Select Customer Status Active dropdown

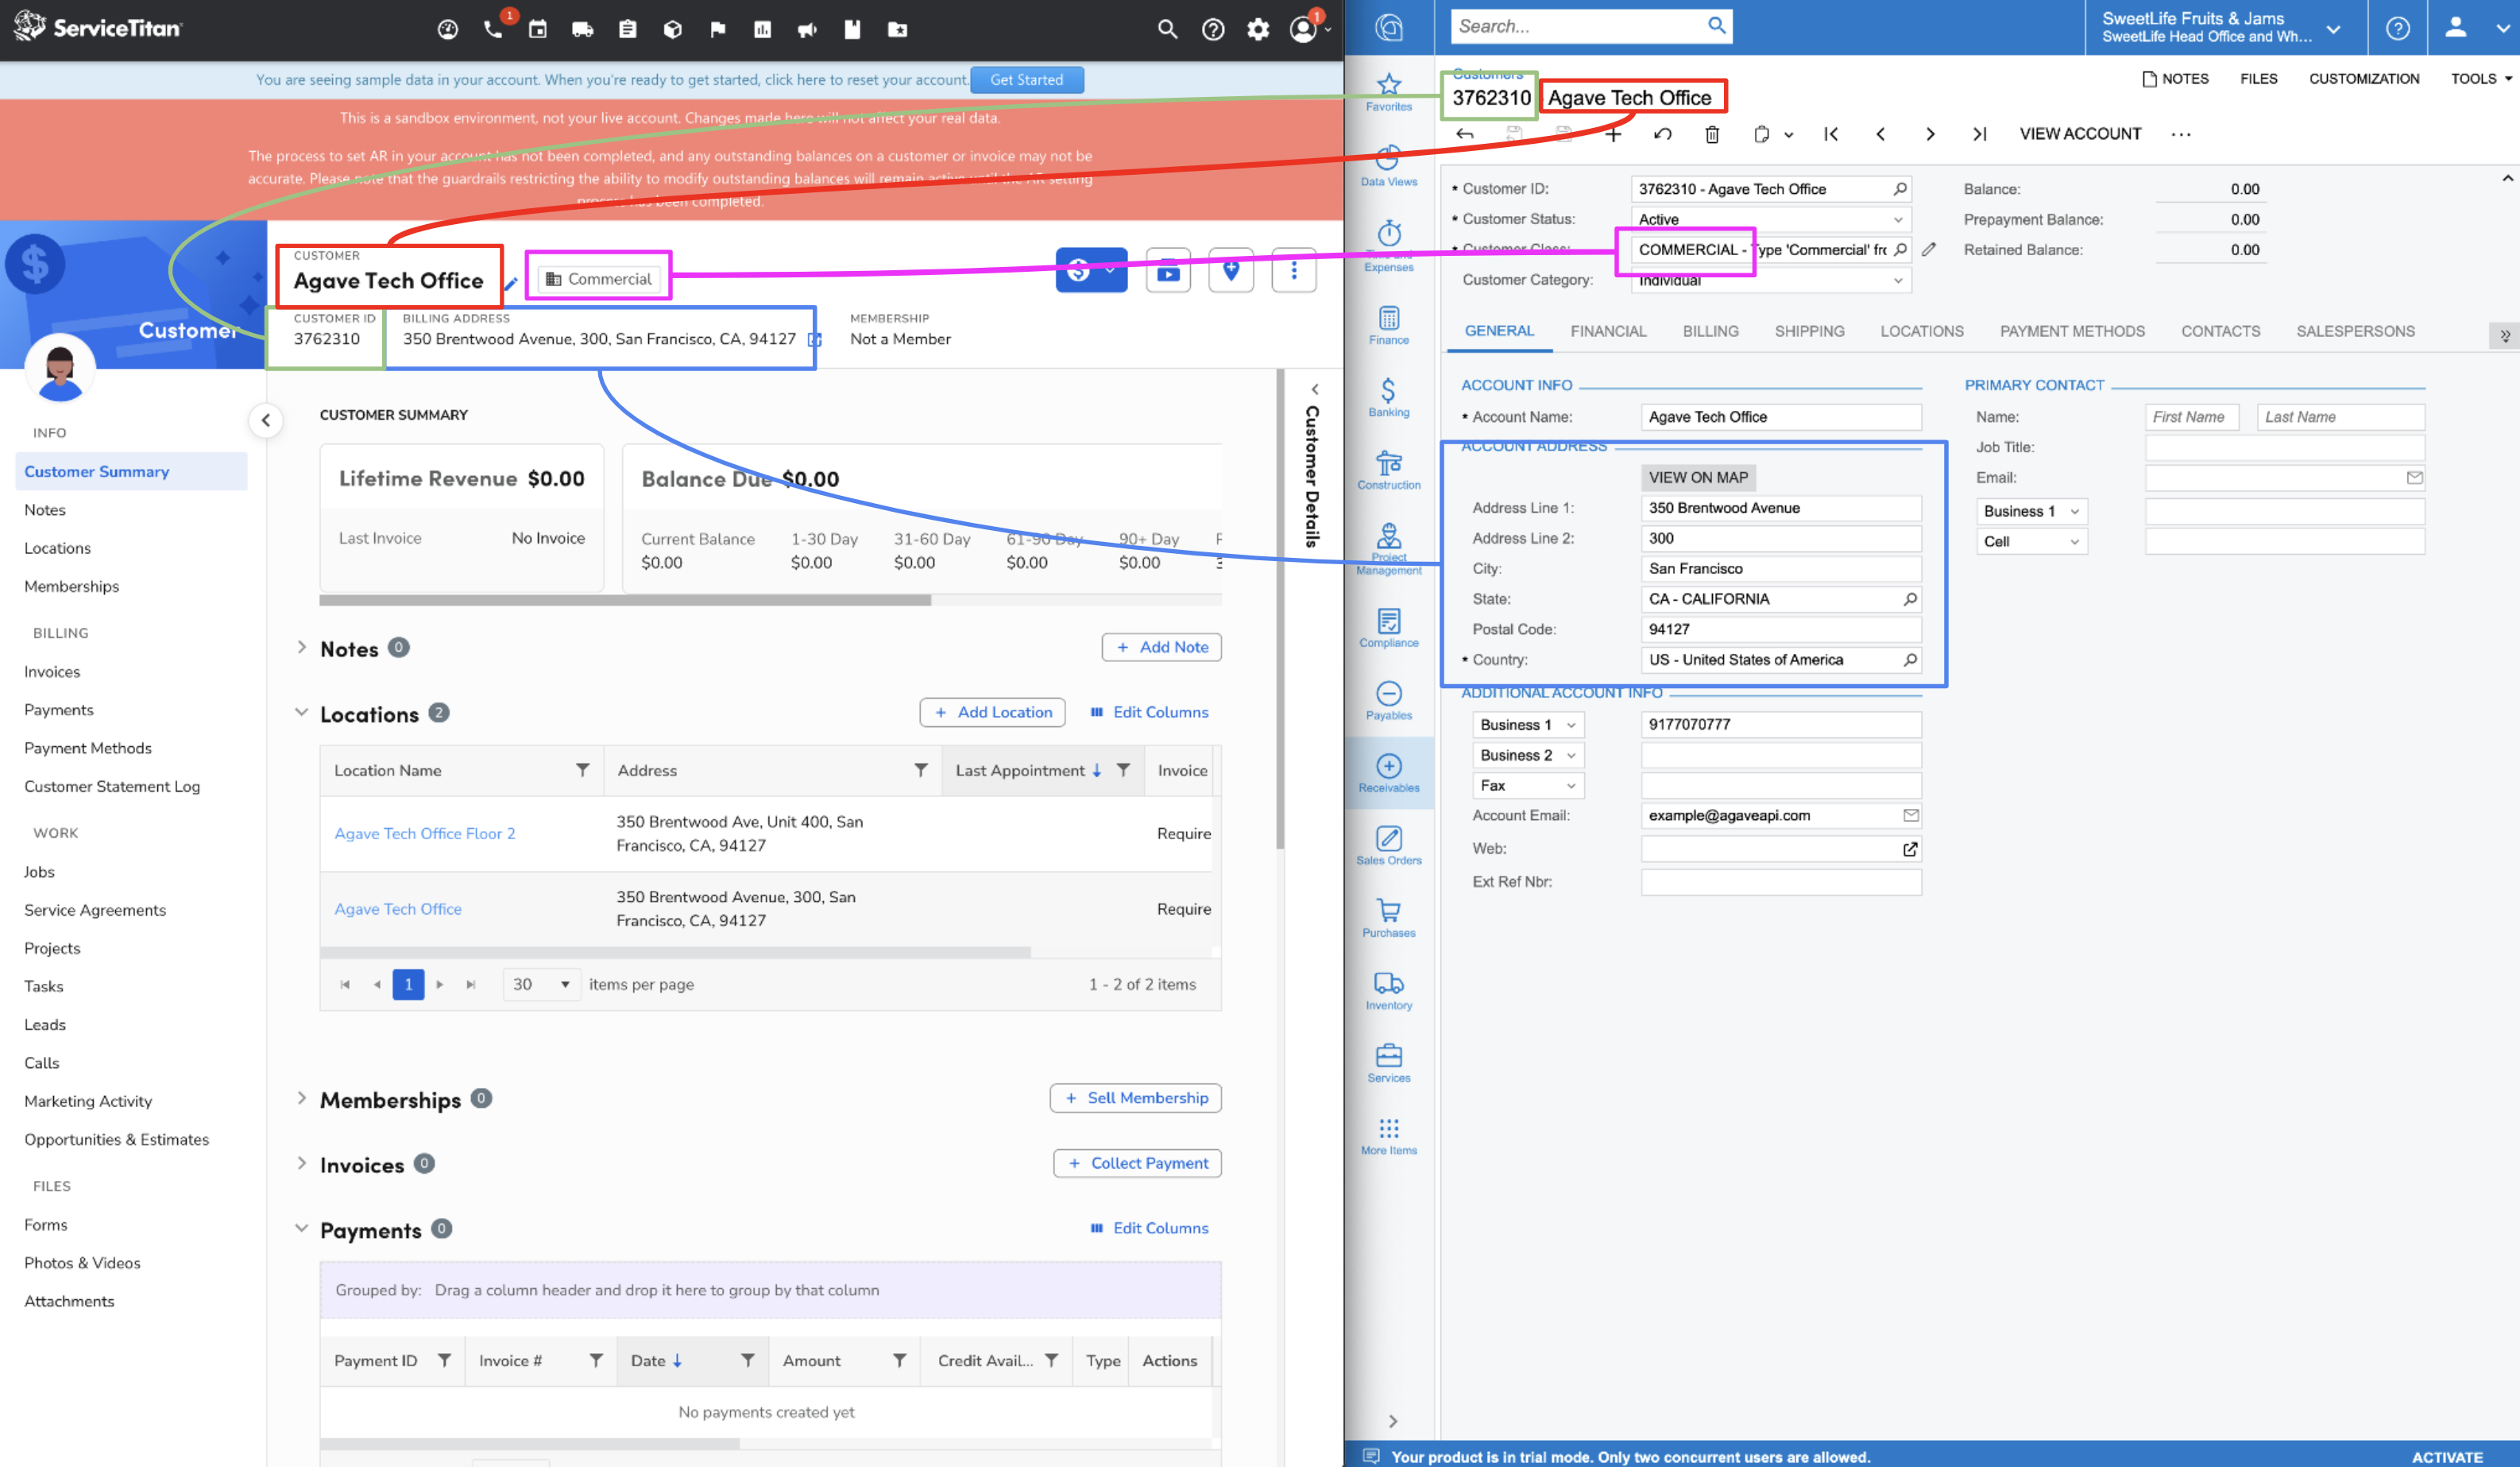tap(1766, 219)
